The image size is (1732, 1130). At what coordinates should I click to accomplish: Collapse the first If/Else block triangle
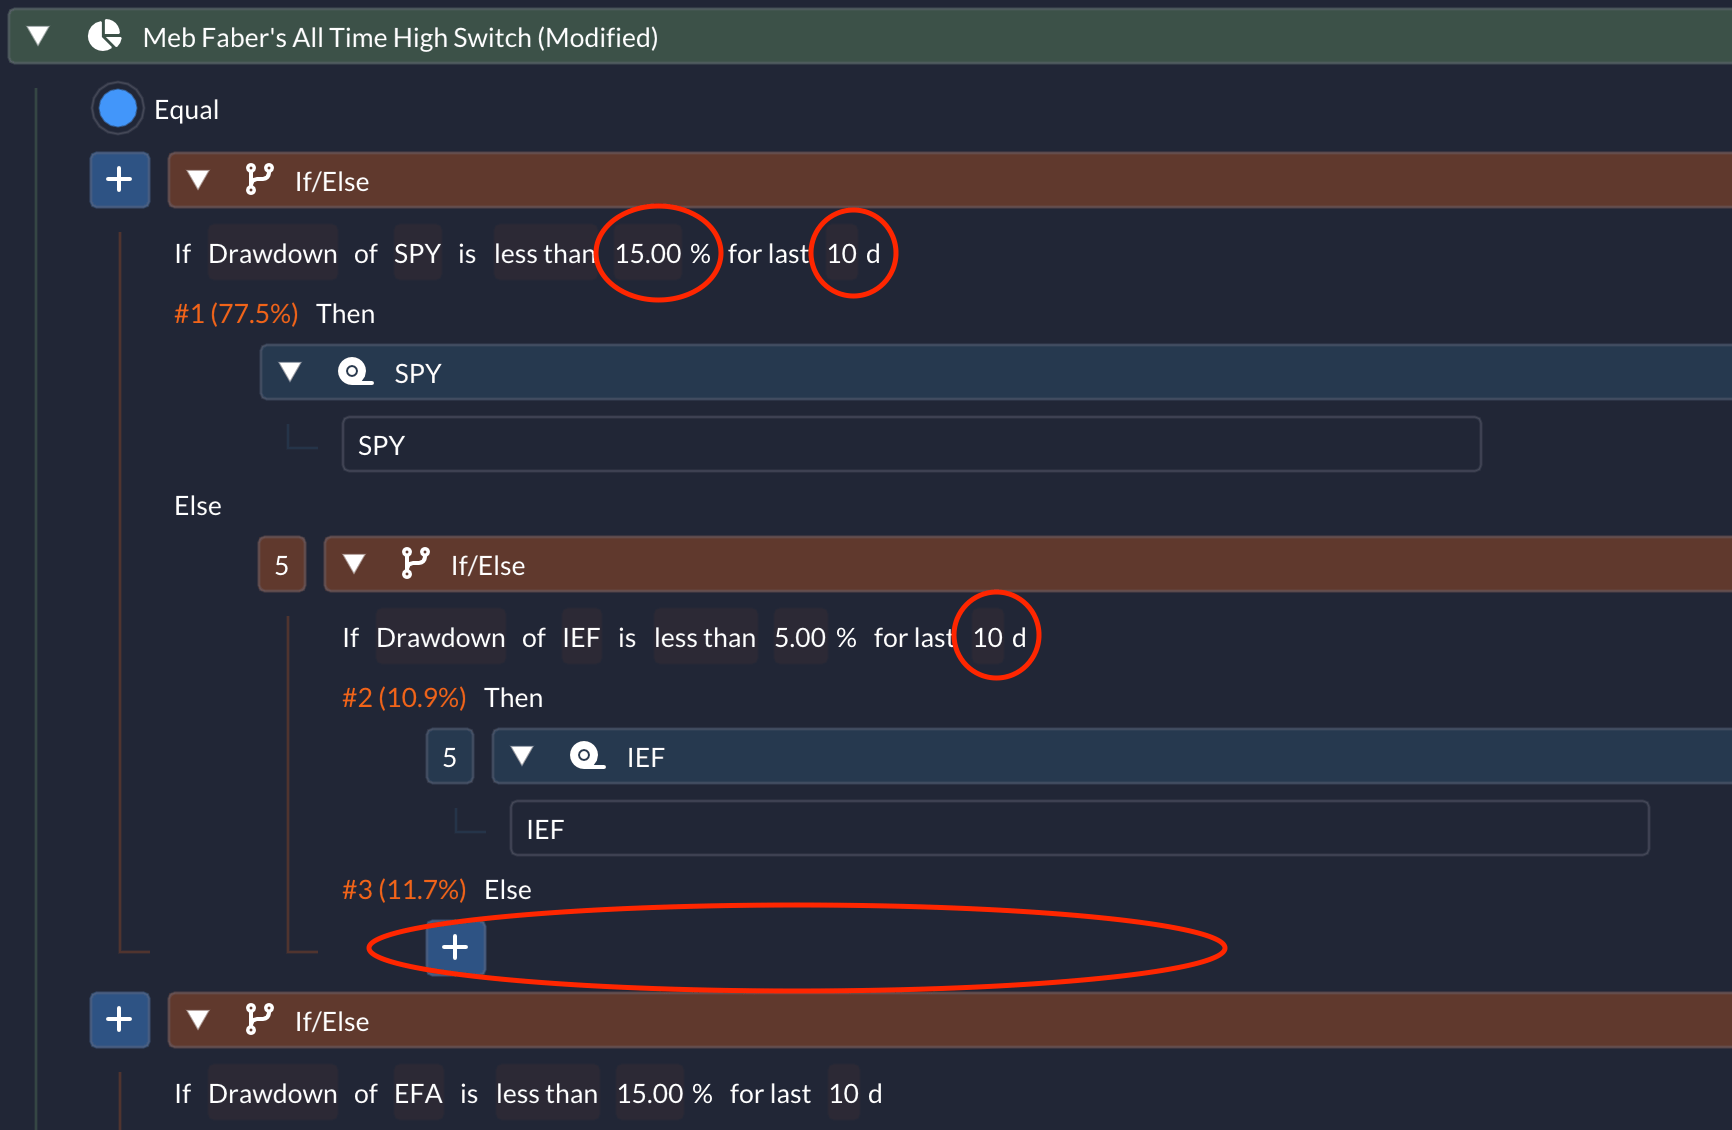[198, 180]
